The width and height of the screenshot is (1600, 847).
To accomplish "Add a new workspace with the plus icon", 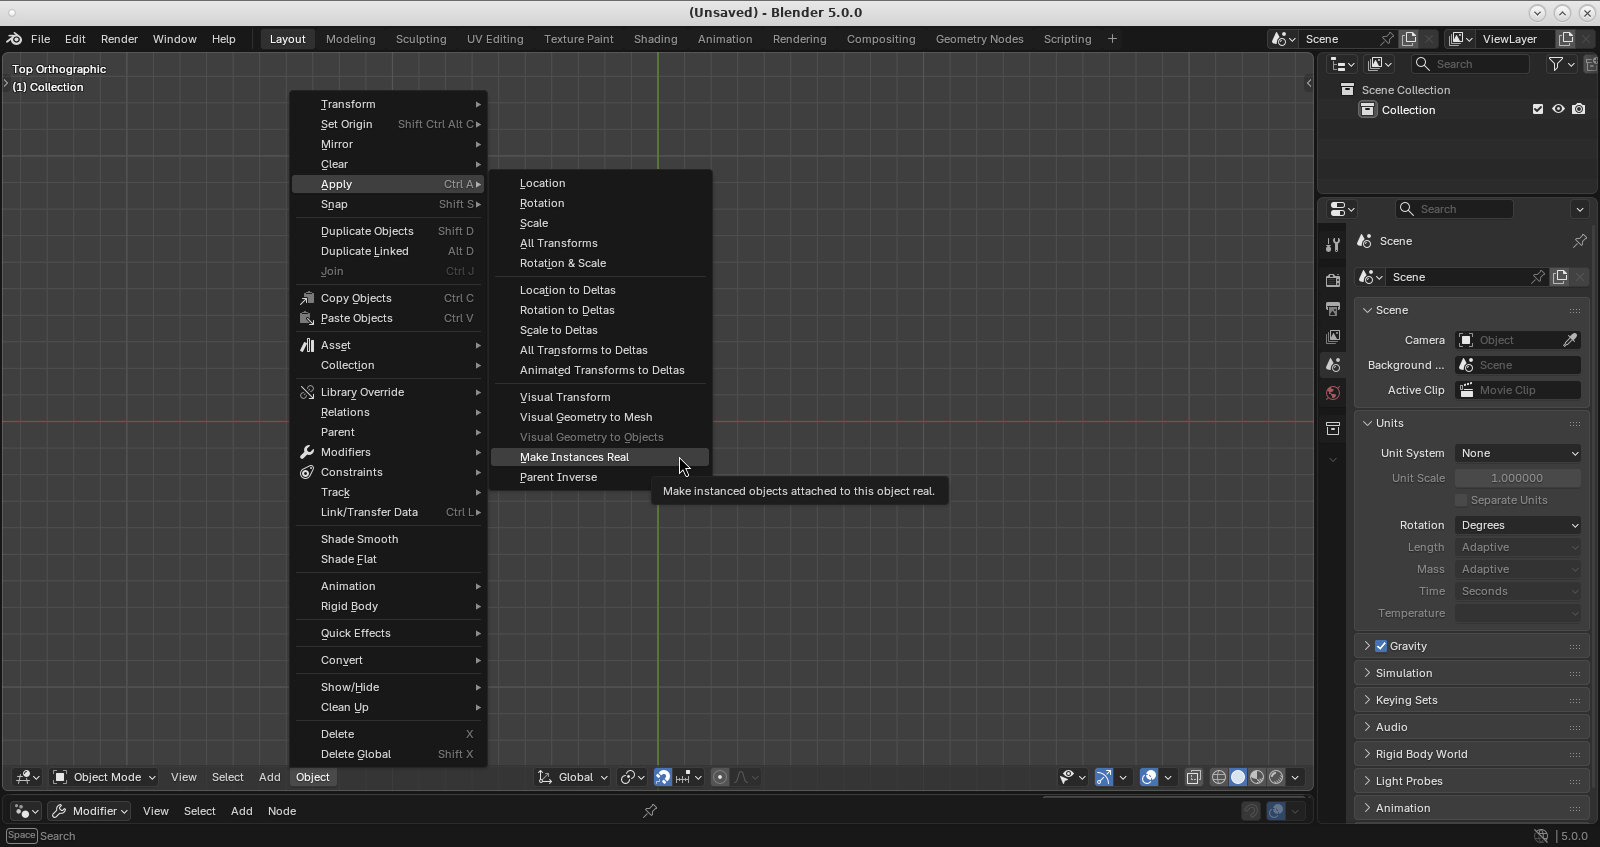I will tap(1112, 39).
